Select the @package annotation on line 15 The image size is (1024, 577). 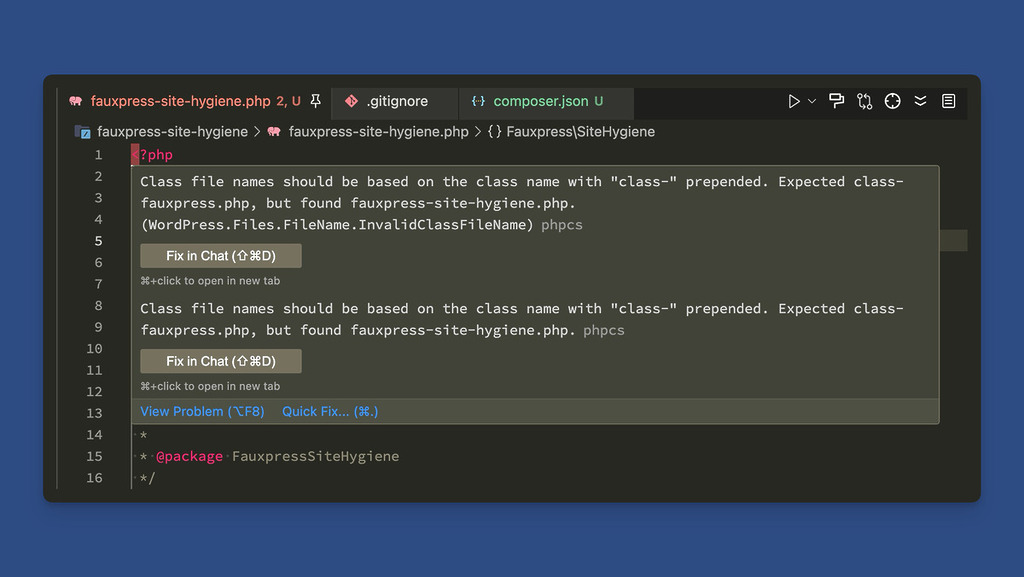[190, 456]
